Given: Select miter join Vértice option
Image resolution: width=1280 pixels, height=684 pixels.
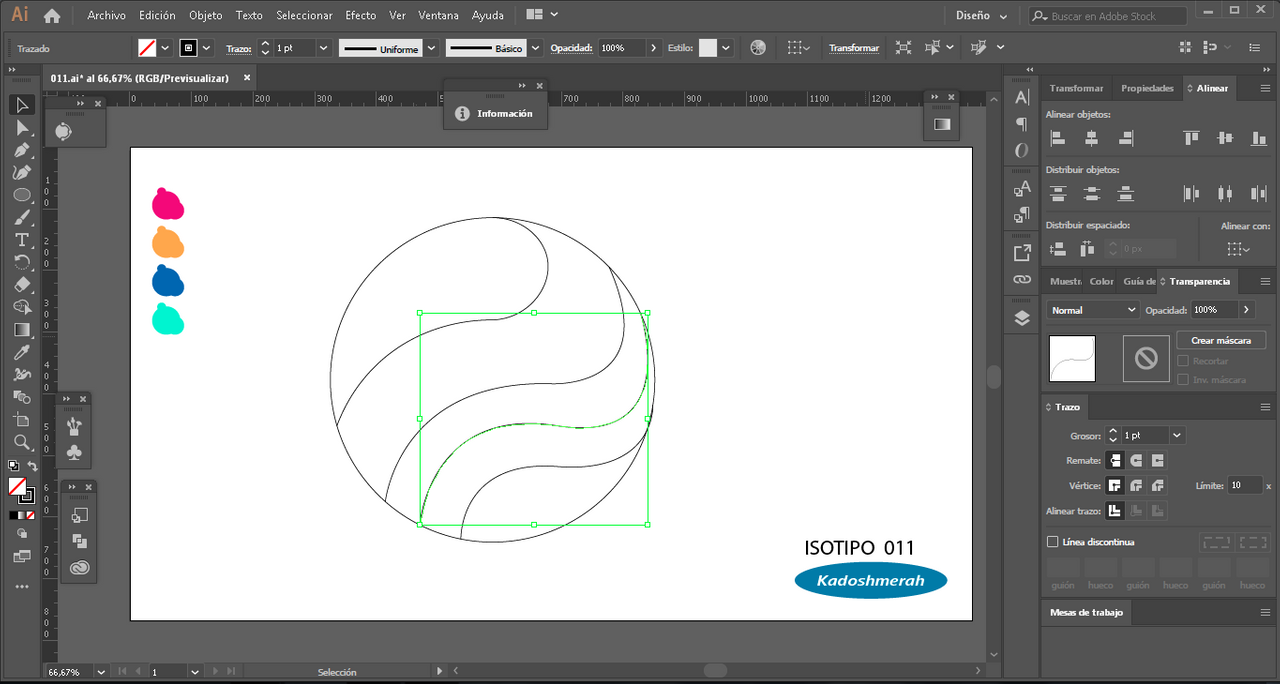Looking at the screenshot, I should 1114,486.
